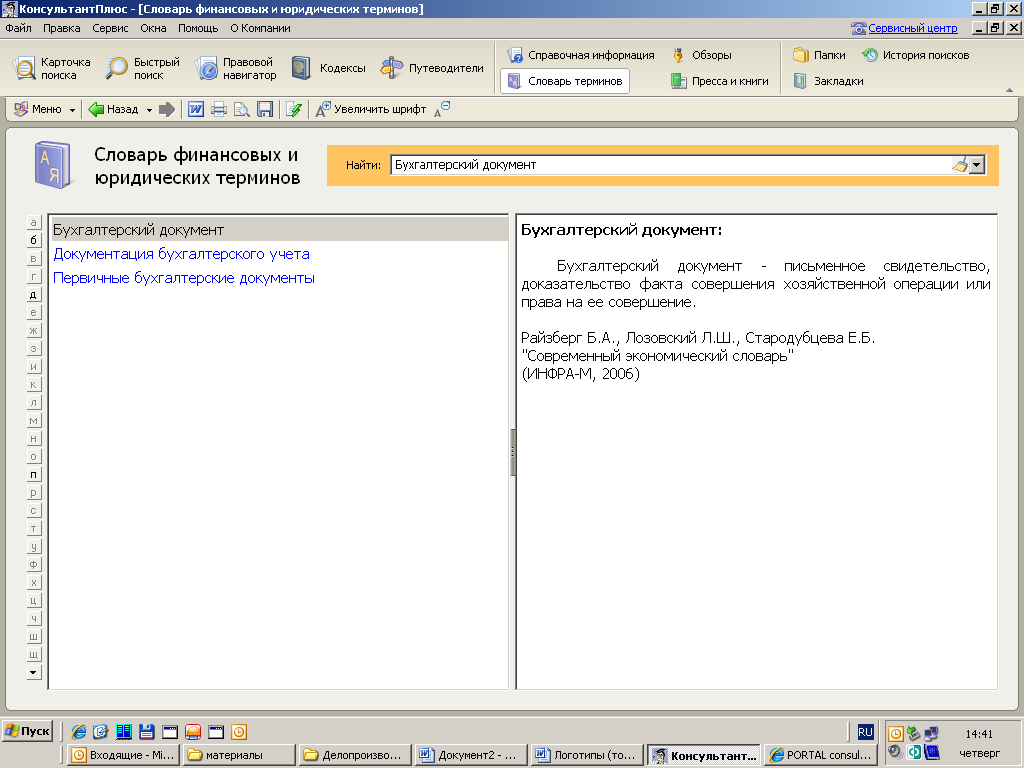Jump to letter а in alphabet
Screen dimensions: 1024x768
pos(33,222)
